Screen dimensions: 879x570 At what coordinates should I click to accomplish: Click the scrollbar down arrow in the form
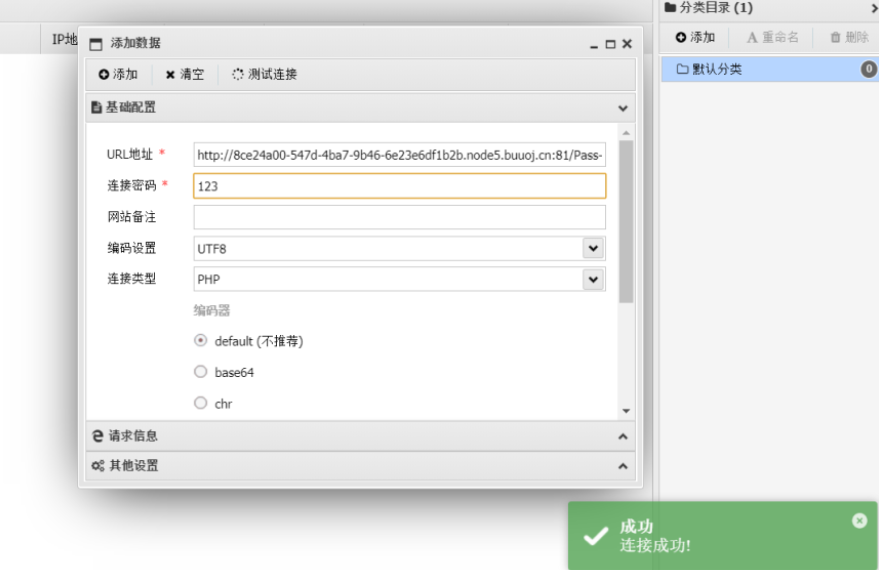click(x=626, y=411)
